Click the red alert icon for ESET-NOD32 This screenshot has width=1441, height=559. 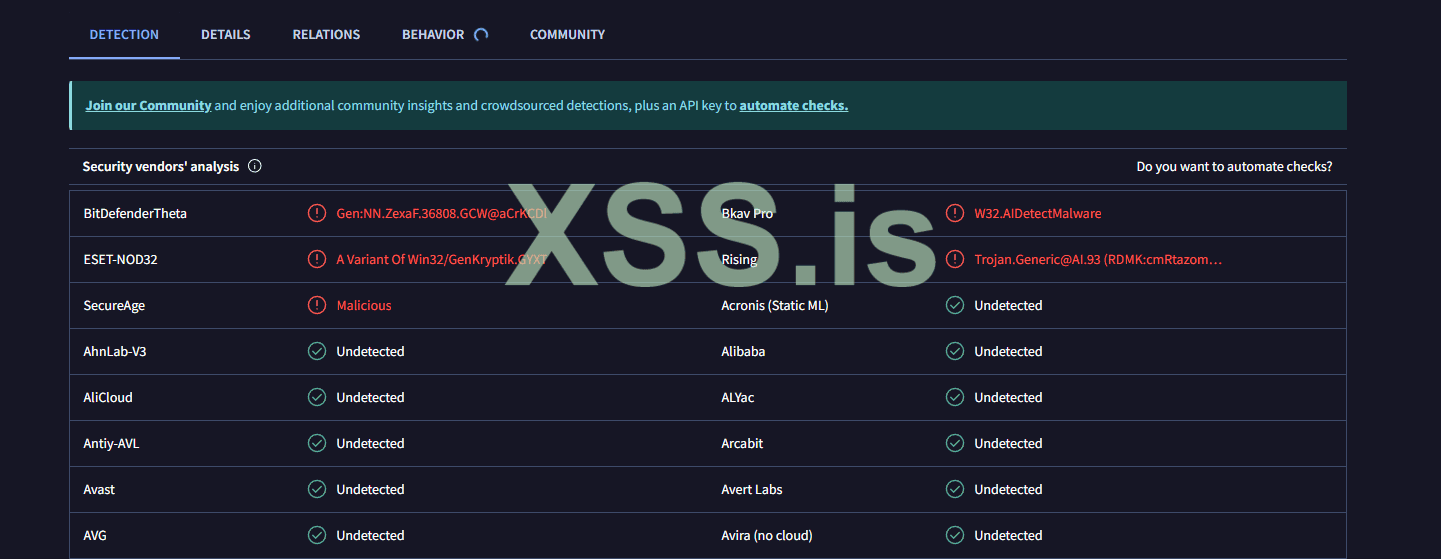tap(317, 259)
